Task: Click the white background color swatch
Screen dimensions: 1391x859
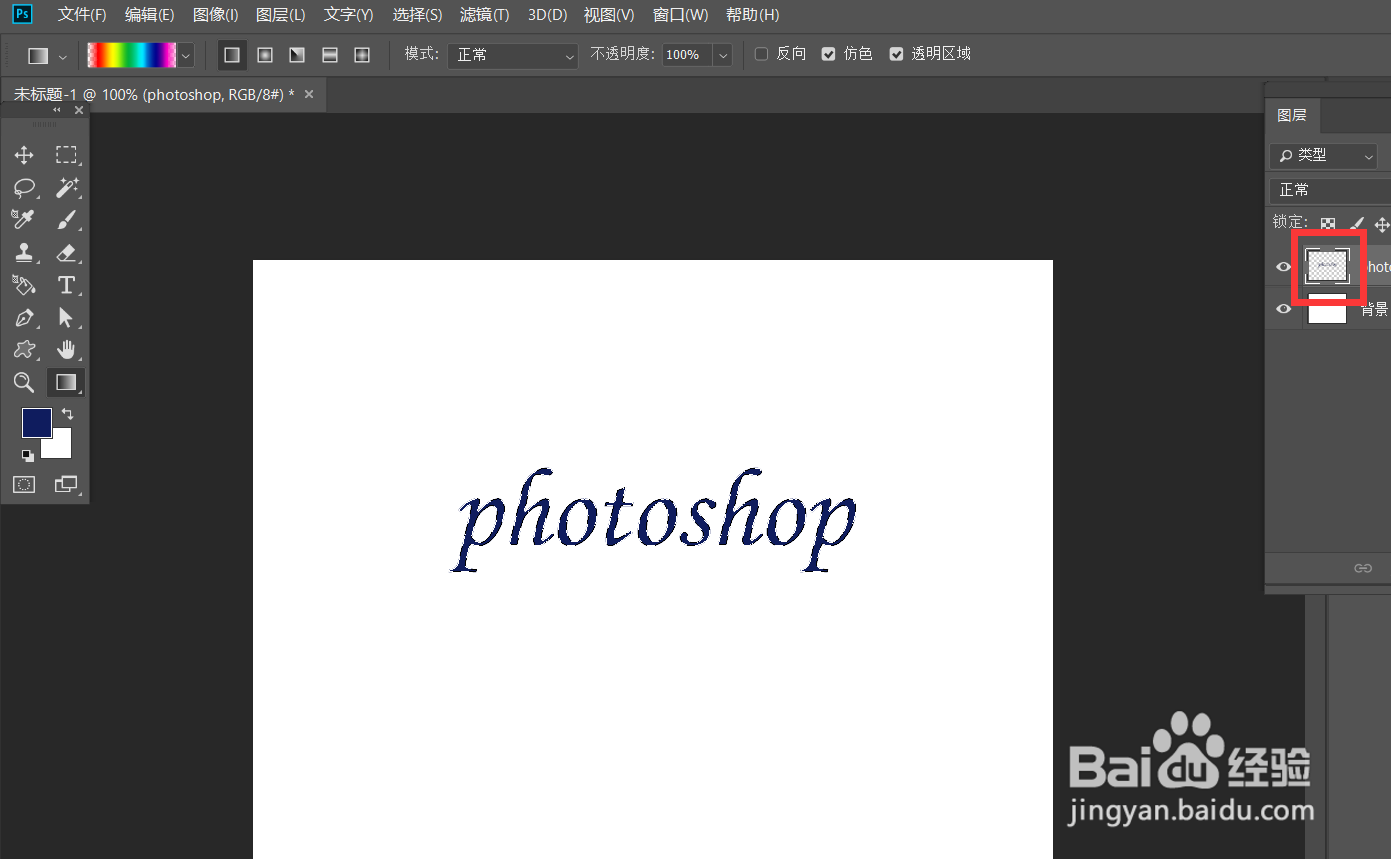Action: coord(60,446)
